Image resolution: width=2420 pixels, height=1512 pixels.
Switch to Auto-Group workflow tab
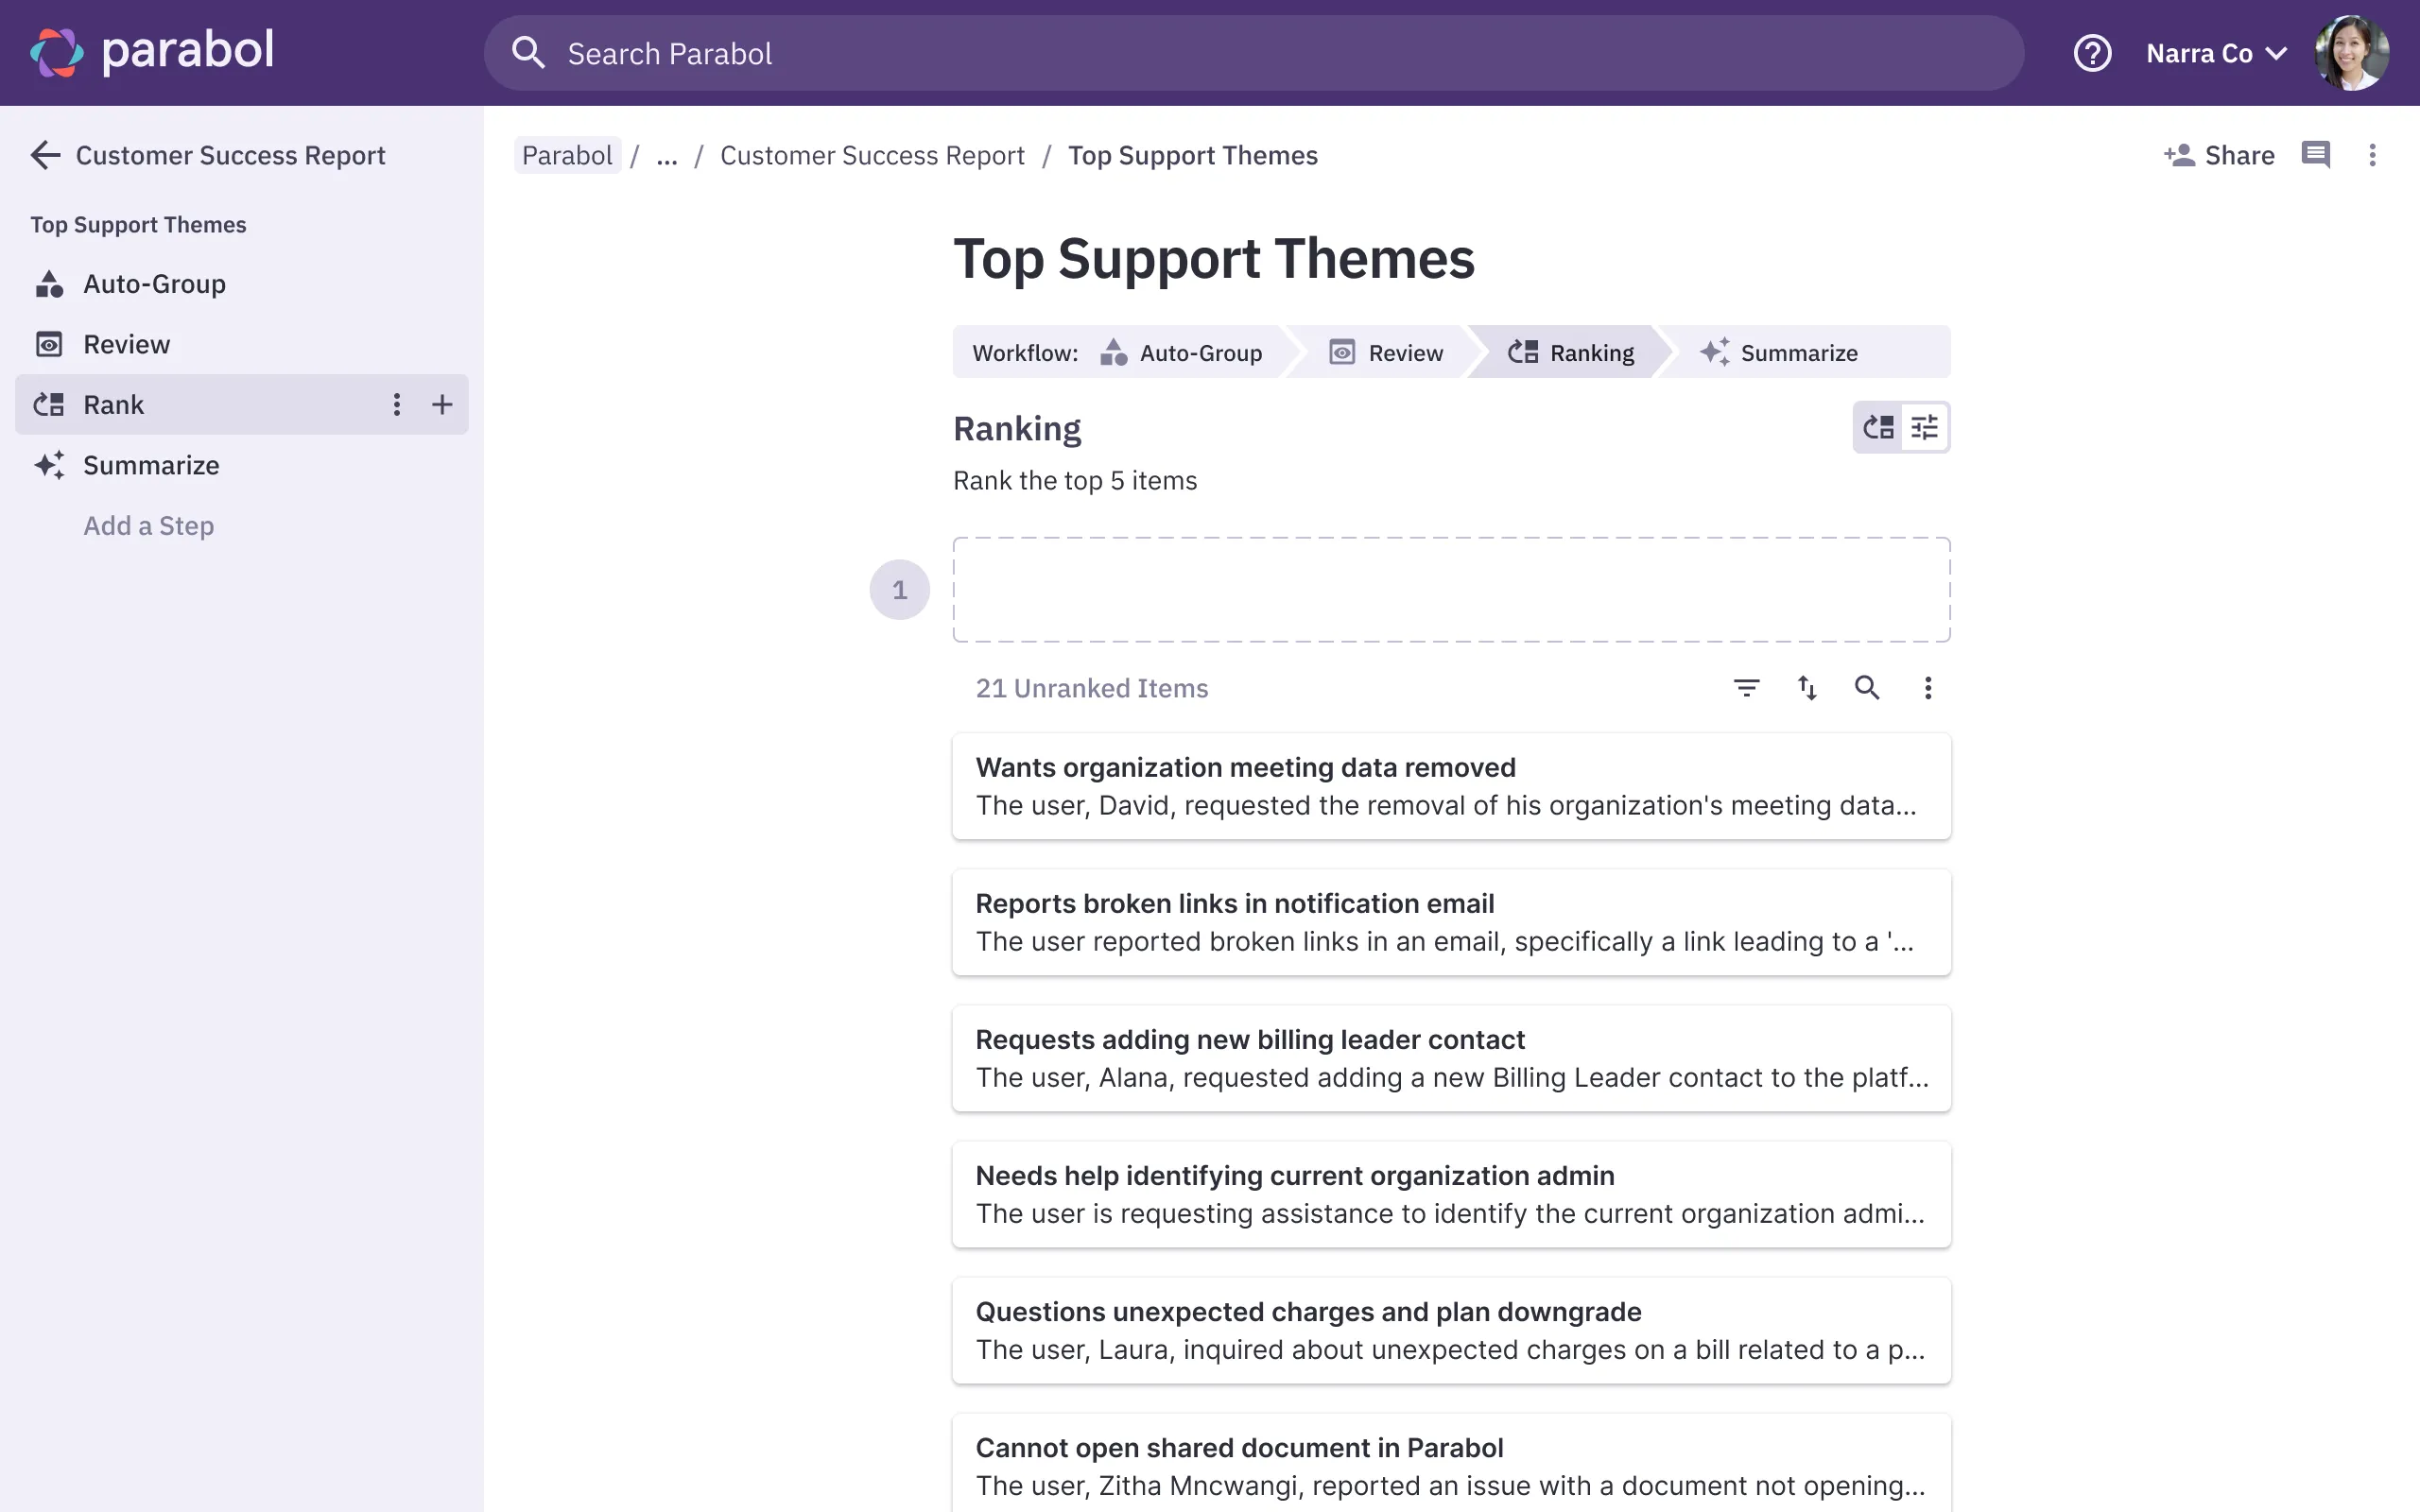pyautogui.click(x=1182, y=352)
